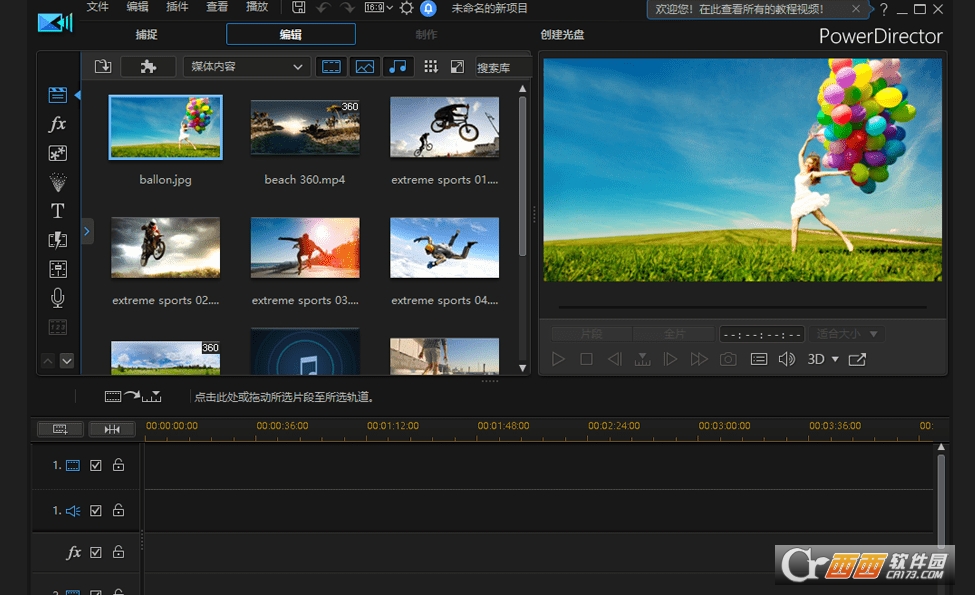This screenshot has width=975, height=595.
Task: Toggle audio files filter in library
Action: click(x=398, y=67)
